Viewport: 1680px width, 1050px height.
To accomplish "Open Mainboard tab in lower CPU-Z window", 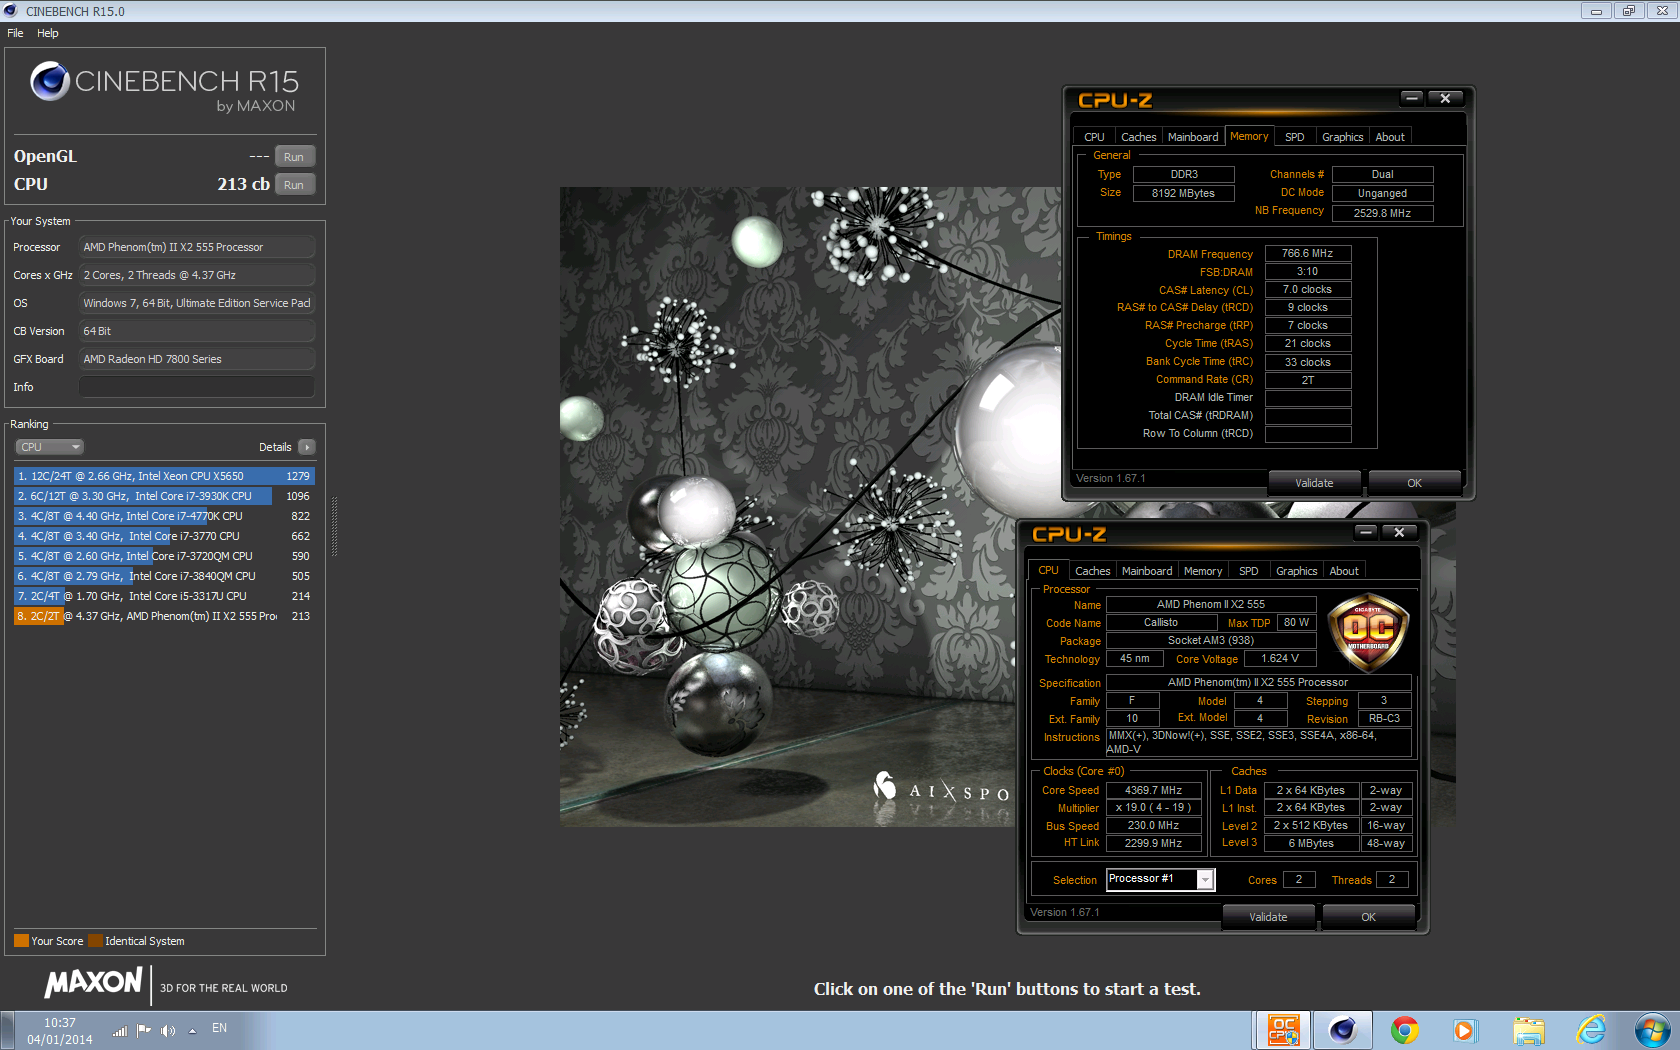I will [1147, 571].
